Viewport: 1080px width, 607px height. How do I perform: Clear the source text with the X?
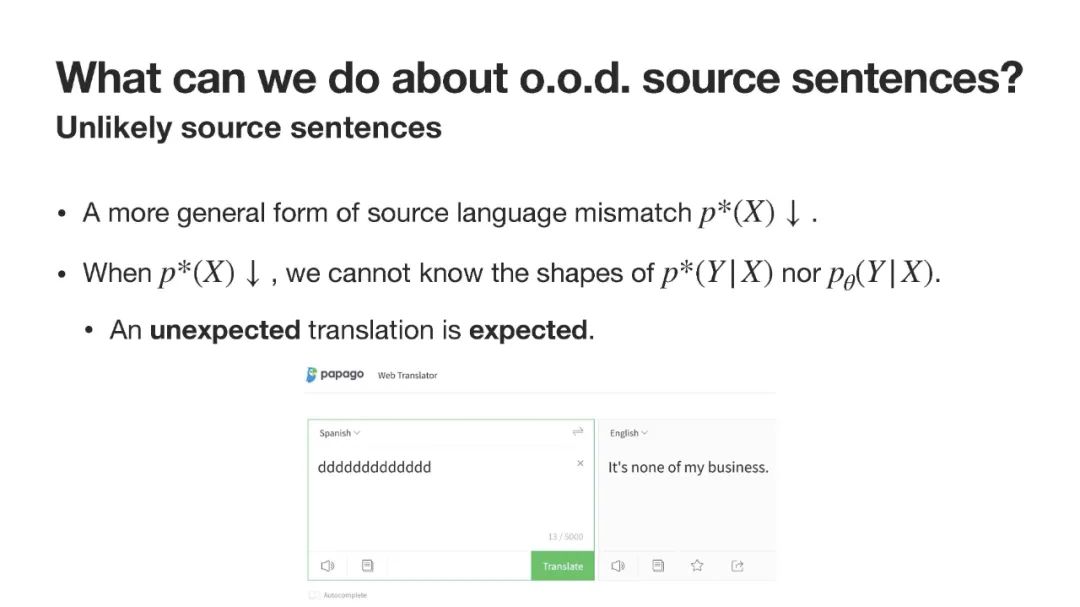coord(580,464)
